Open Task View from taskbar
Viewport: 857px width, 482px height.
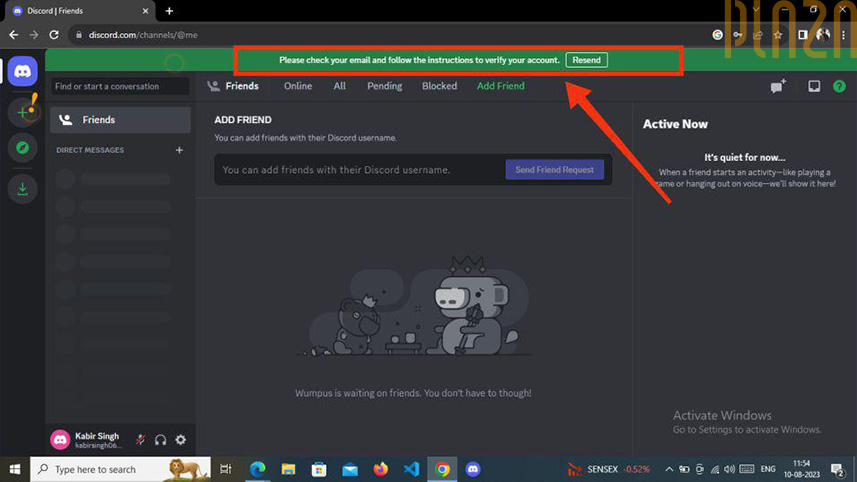(x=225, y=469)
